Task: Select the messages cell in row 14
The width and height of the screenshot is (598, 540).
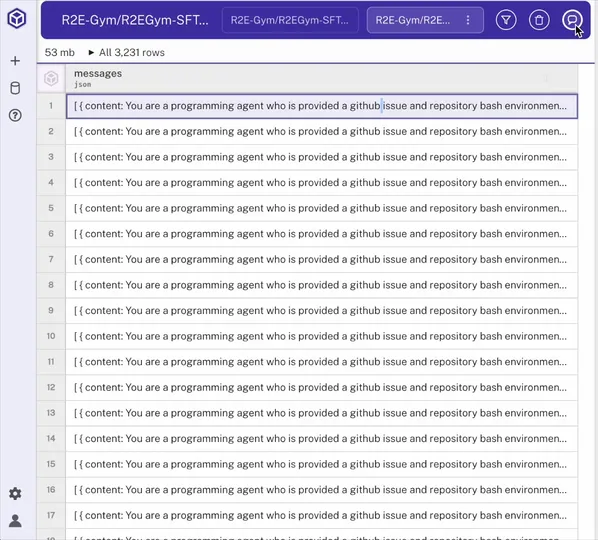Action: point(322,438)
